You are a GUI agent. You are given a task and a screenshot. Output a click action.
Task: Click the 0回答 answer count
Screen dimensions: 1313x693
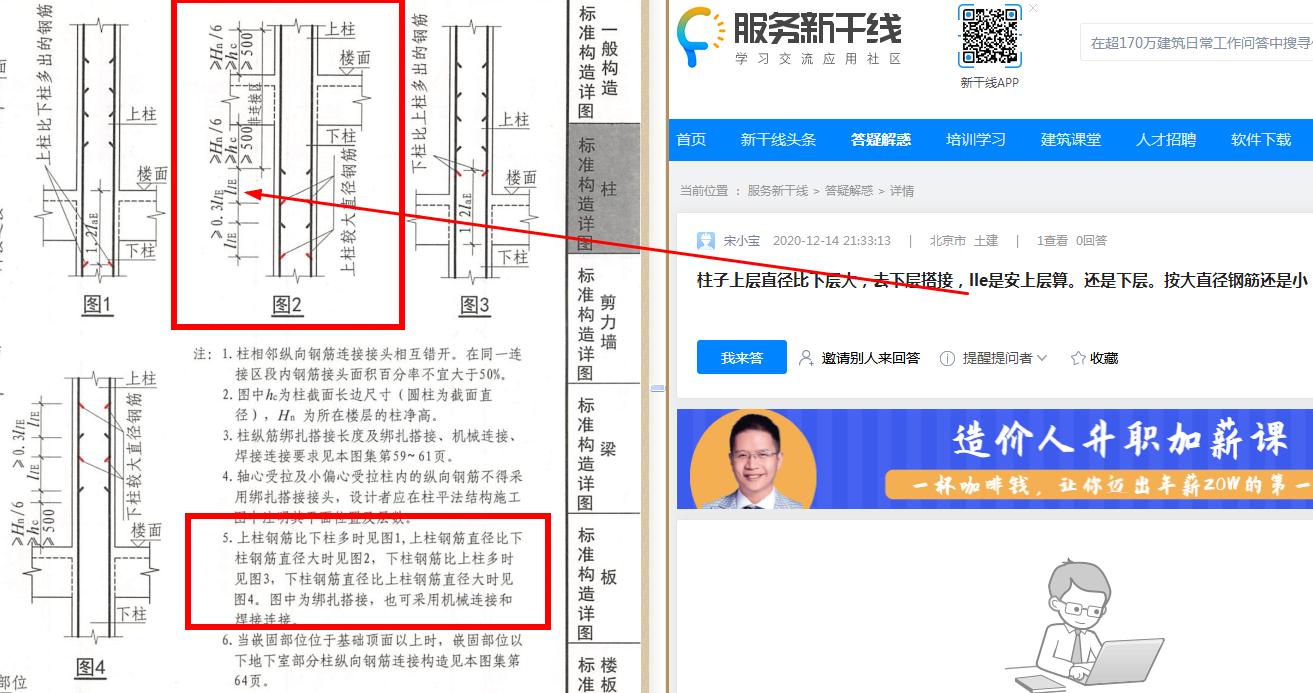point(1091,241)
